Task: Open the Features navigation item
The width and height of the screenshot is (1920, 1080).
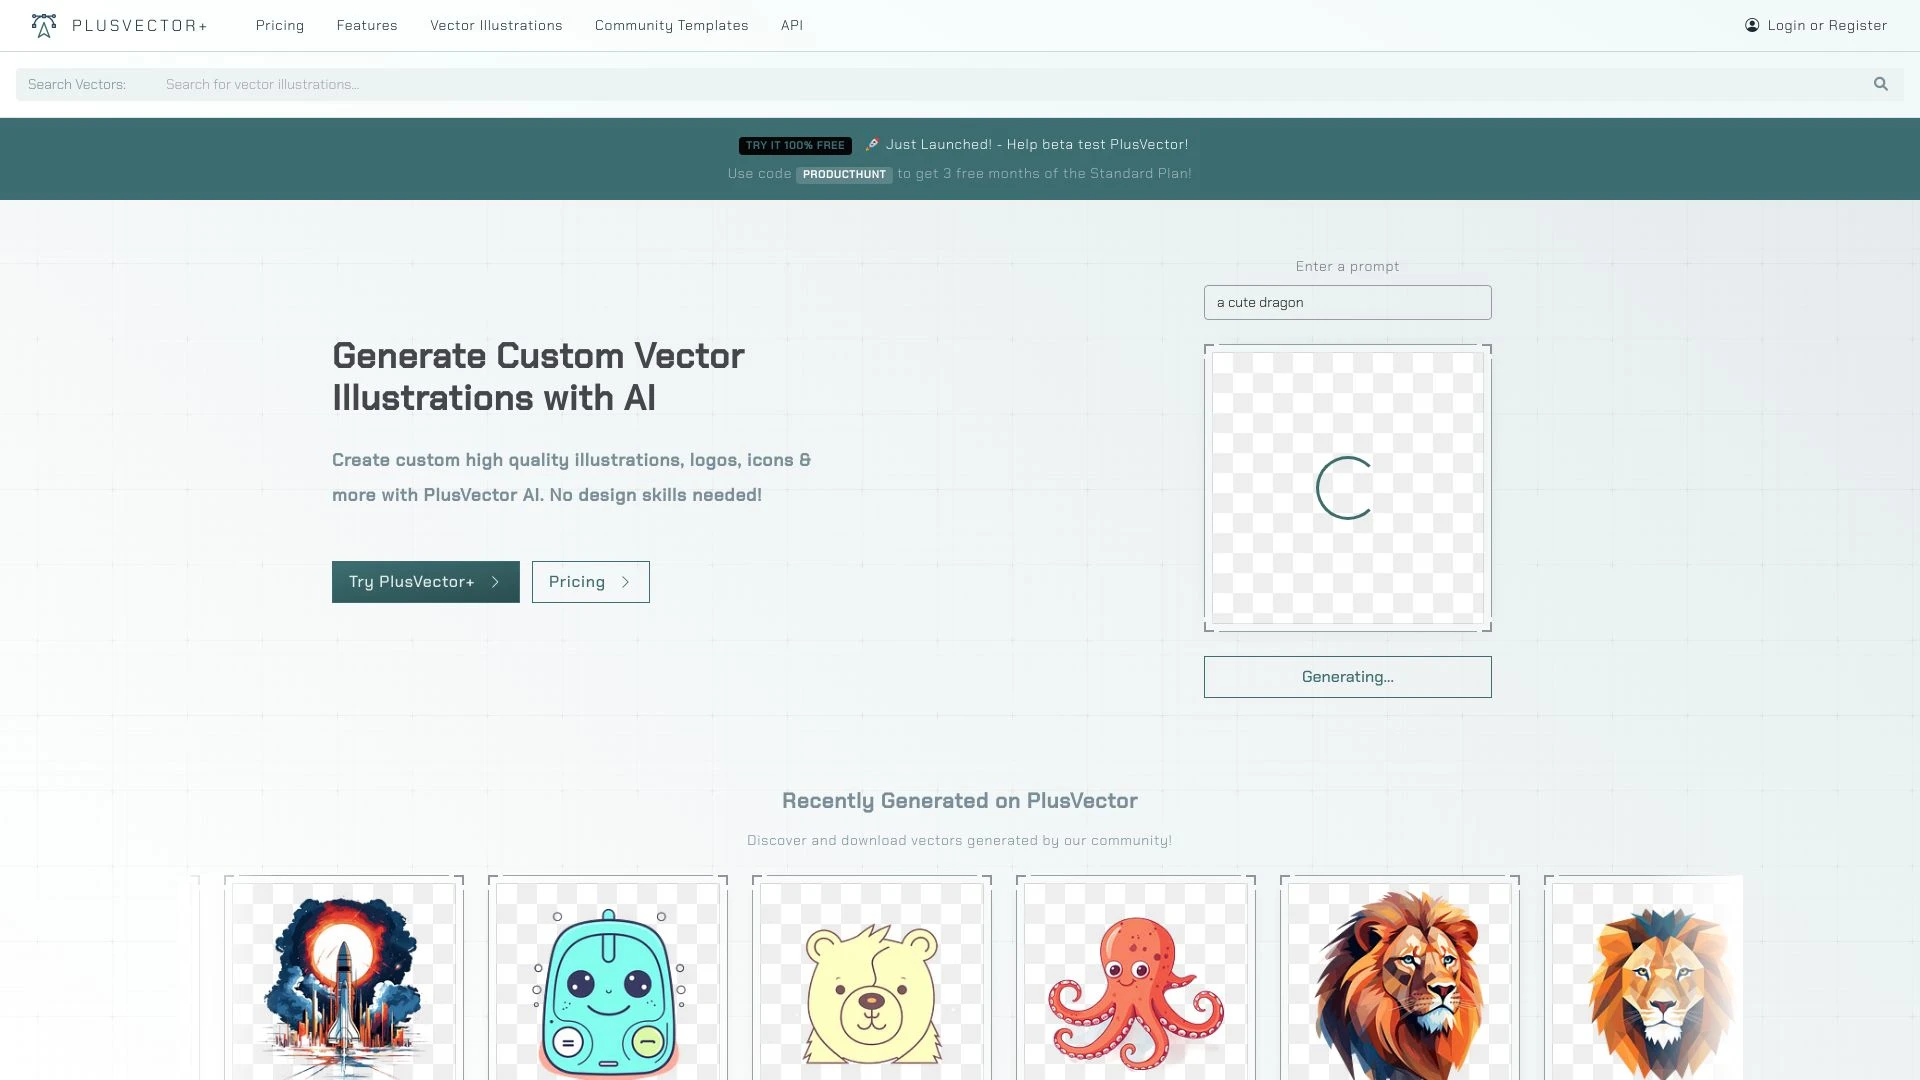Action: pyautogui.click(x=366, y=25)
